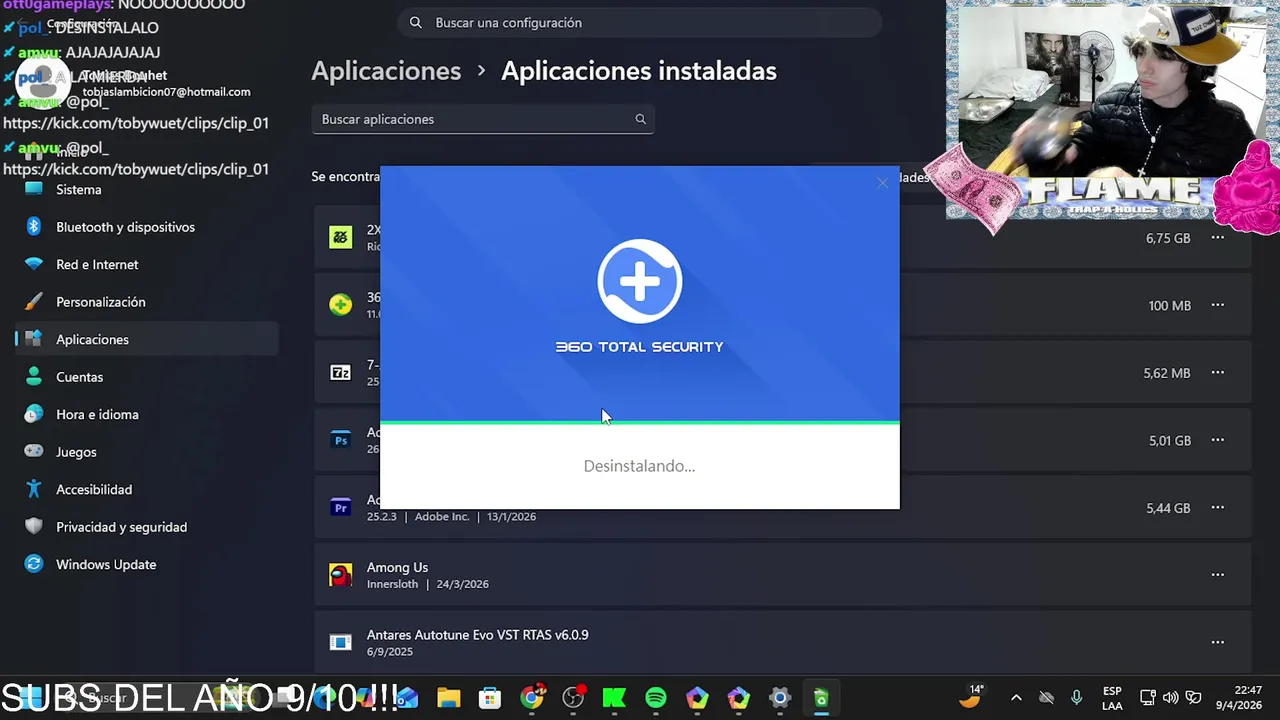The image size is (1280, 720).
Task: Open Cuentas settings page
Action: coord(146,377)
